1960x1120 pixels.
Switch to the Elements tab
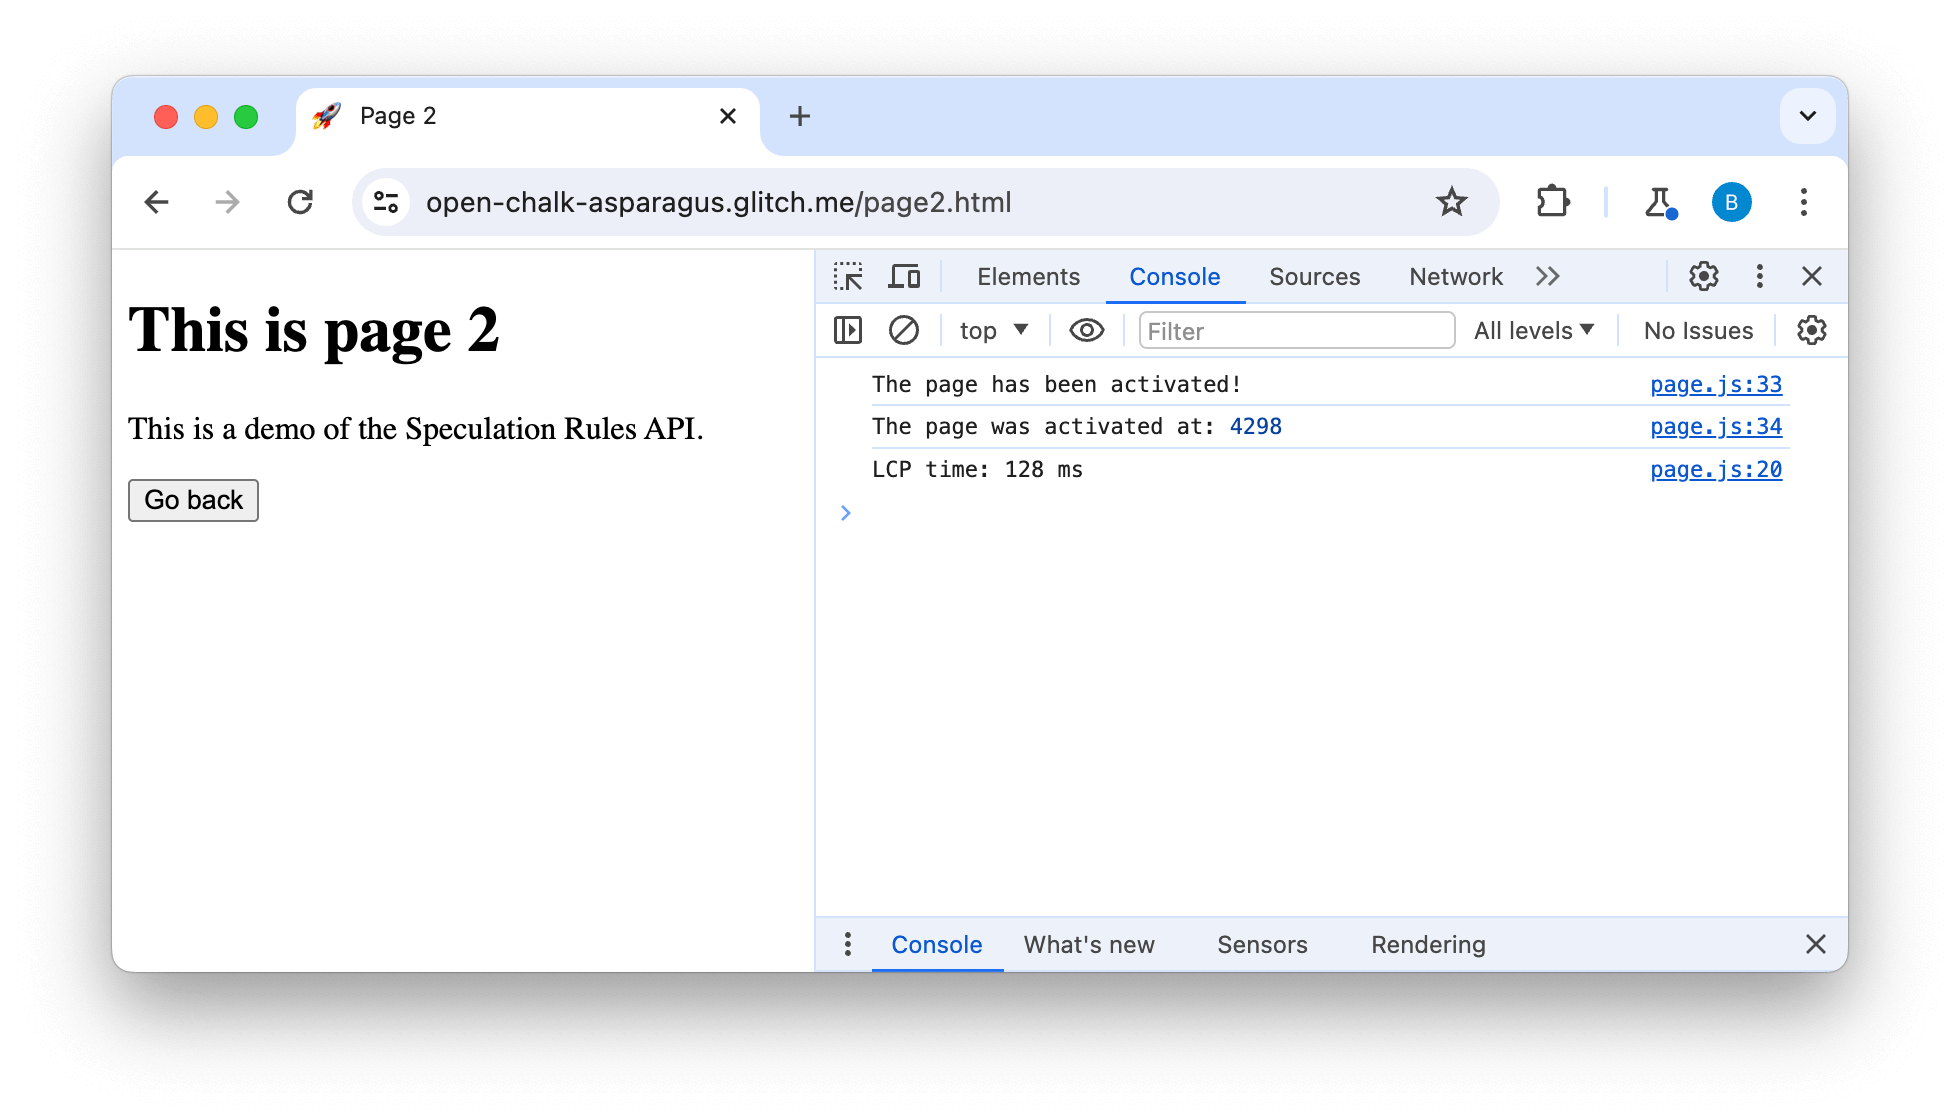(x=1026, y=276)
